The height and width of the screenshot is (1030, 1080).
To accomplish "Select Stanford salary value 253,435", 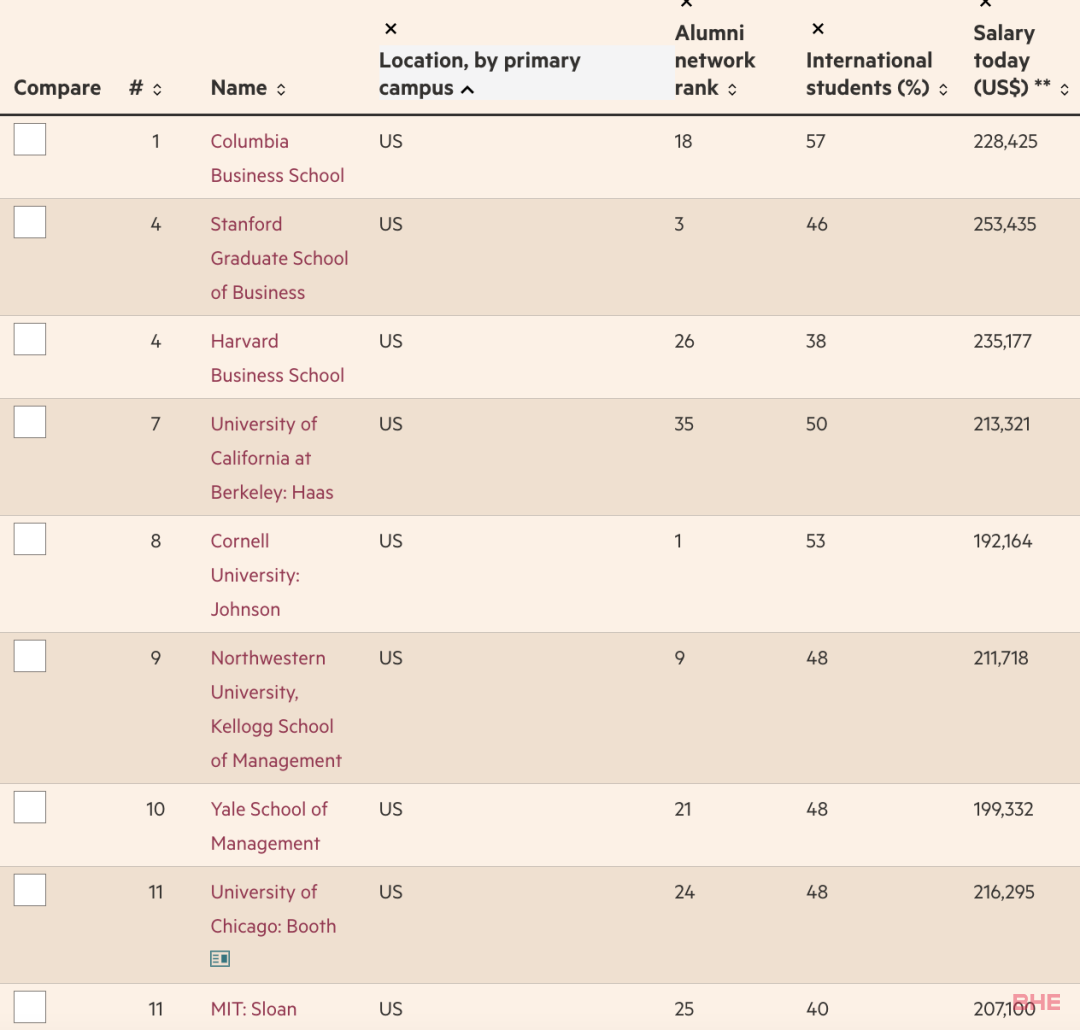I will (1004, 224).
